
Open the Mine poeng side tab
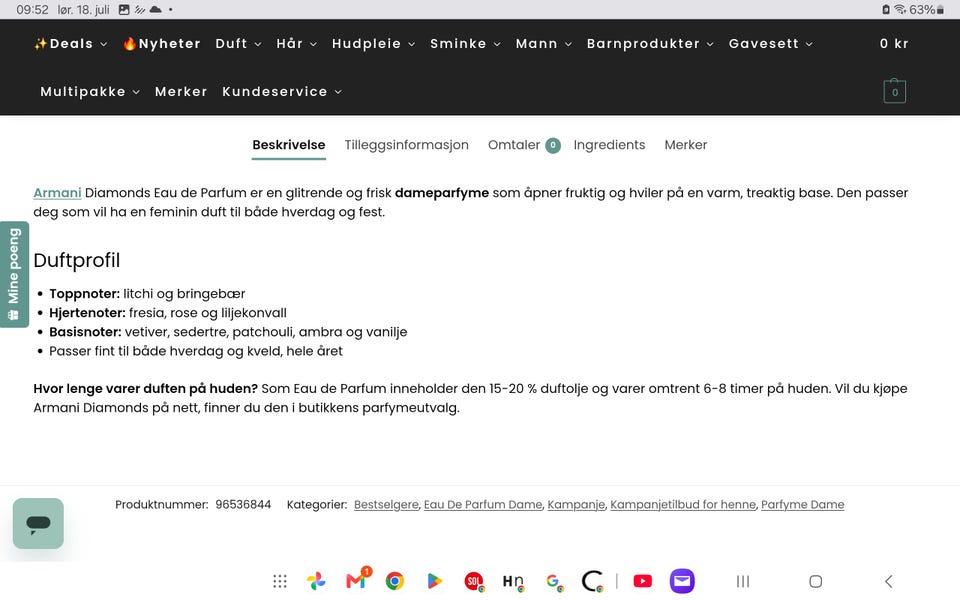pyautogui.click(x=14, y=274)
